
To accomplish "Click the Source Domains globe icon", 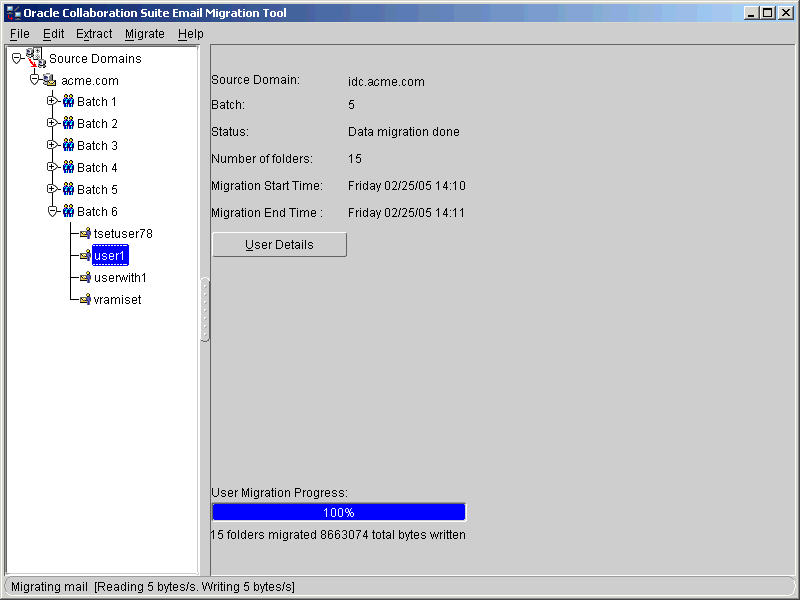I will pyautogui.click(x=36, y=58).
